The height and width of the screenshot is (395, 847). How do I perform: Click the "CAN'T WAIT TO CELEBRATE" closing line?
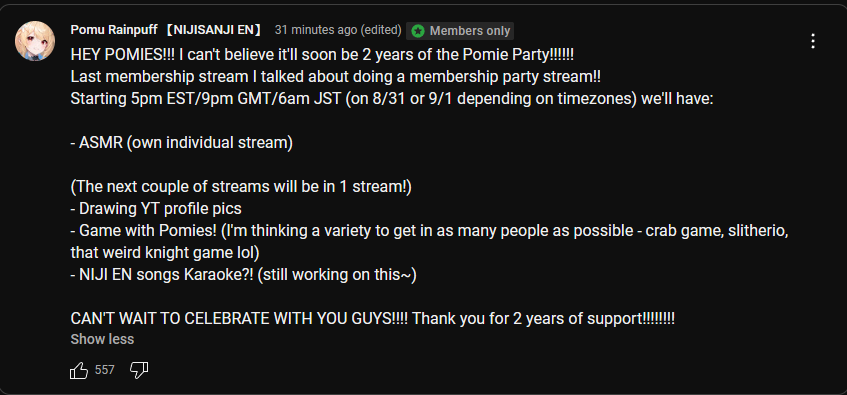tap(373, 318)
